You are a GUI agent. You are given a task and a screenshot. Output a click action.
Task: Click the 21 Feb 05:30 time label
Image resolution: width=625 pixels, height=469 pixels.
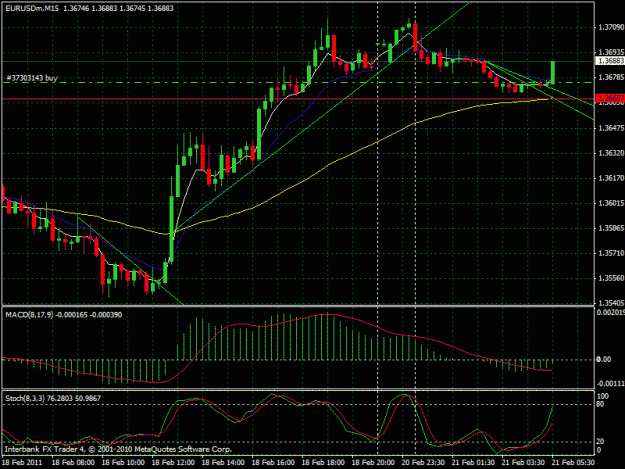coord(573,462)
